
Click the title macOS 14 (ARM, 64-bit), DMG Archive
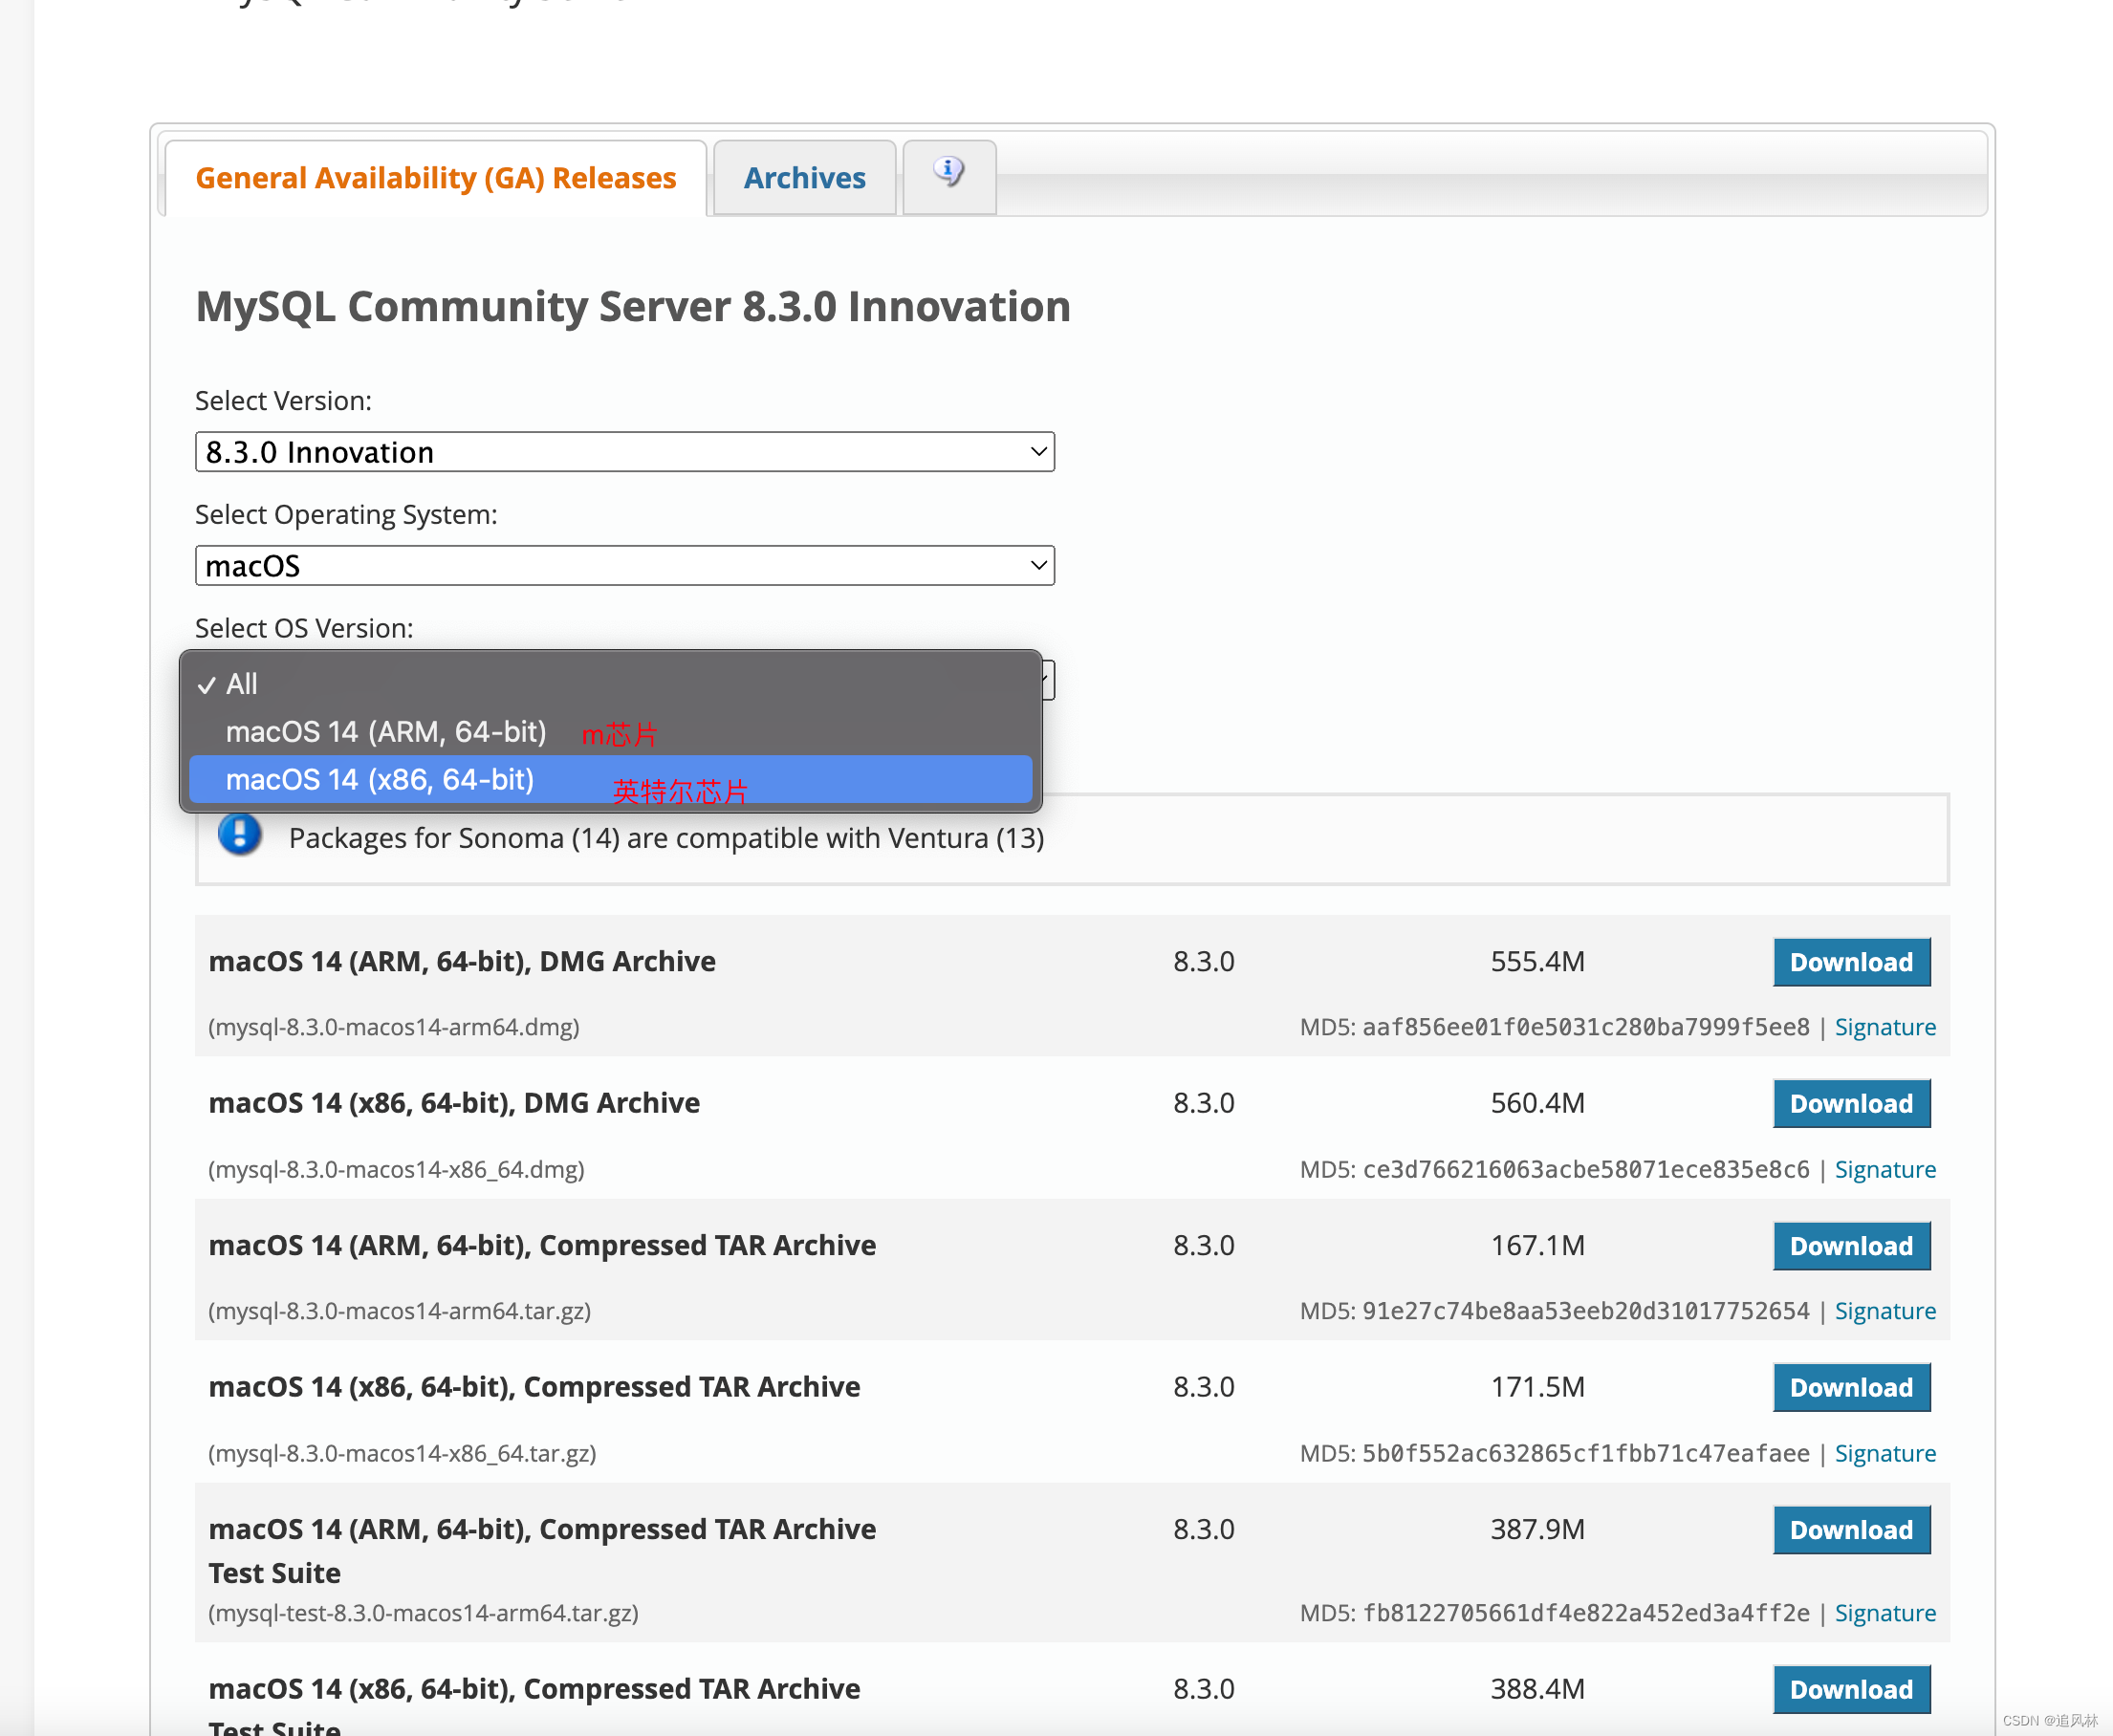462,962
